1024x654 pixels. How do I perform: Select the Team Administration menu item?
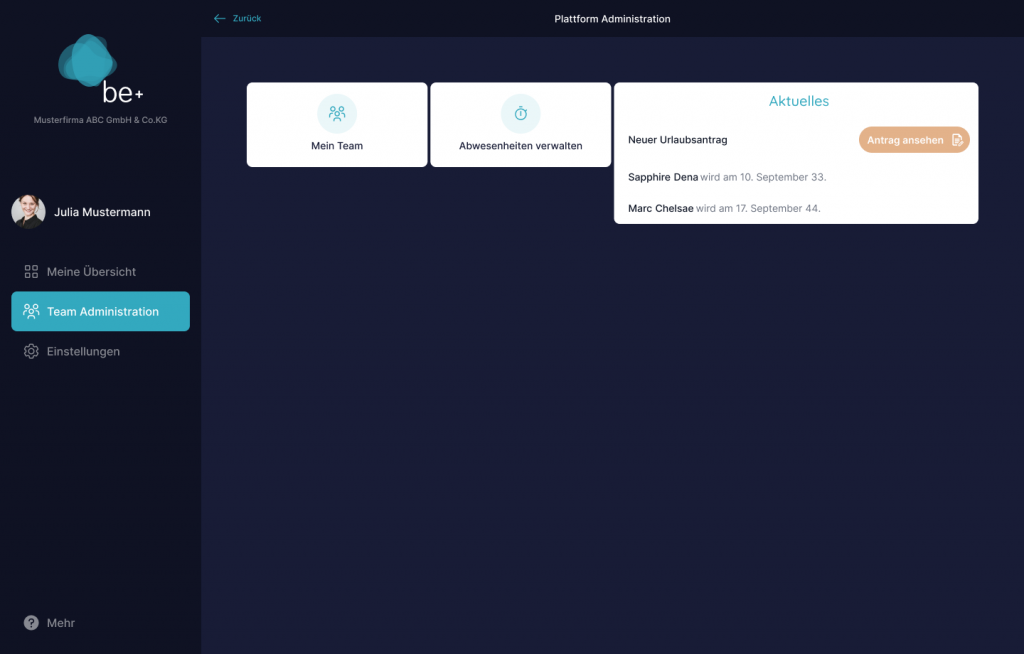(102, 312)
